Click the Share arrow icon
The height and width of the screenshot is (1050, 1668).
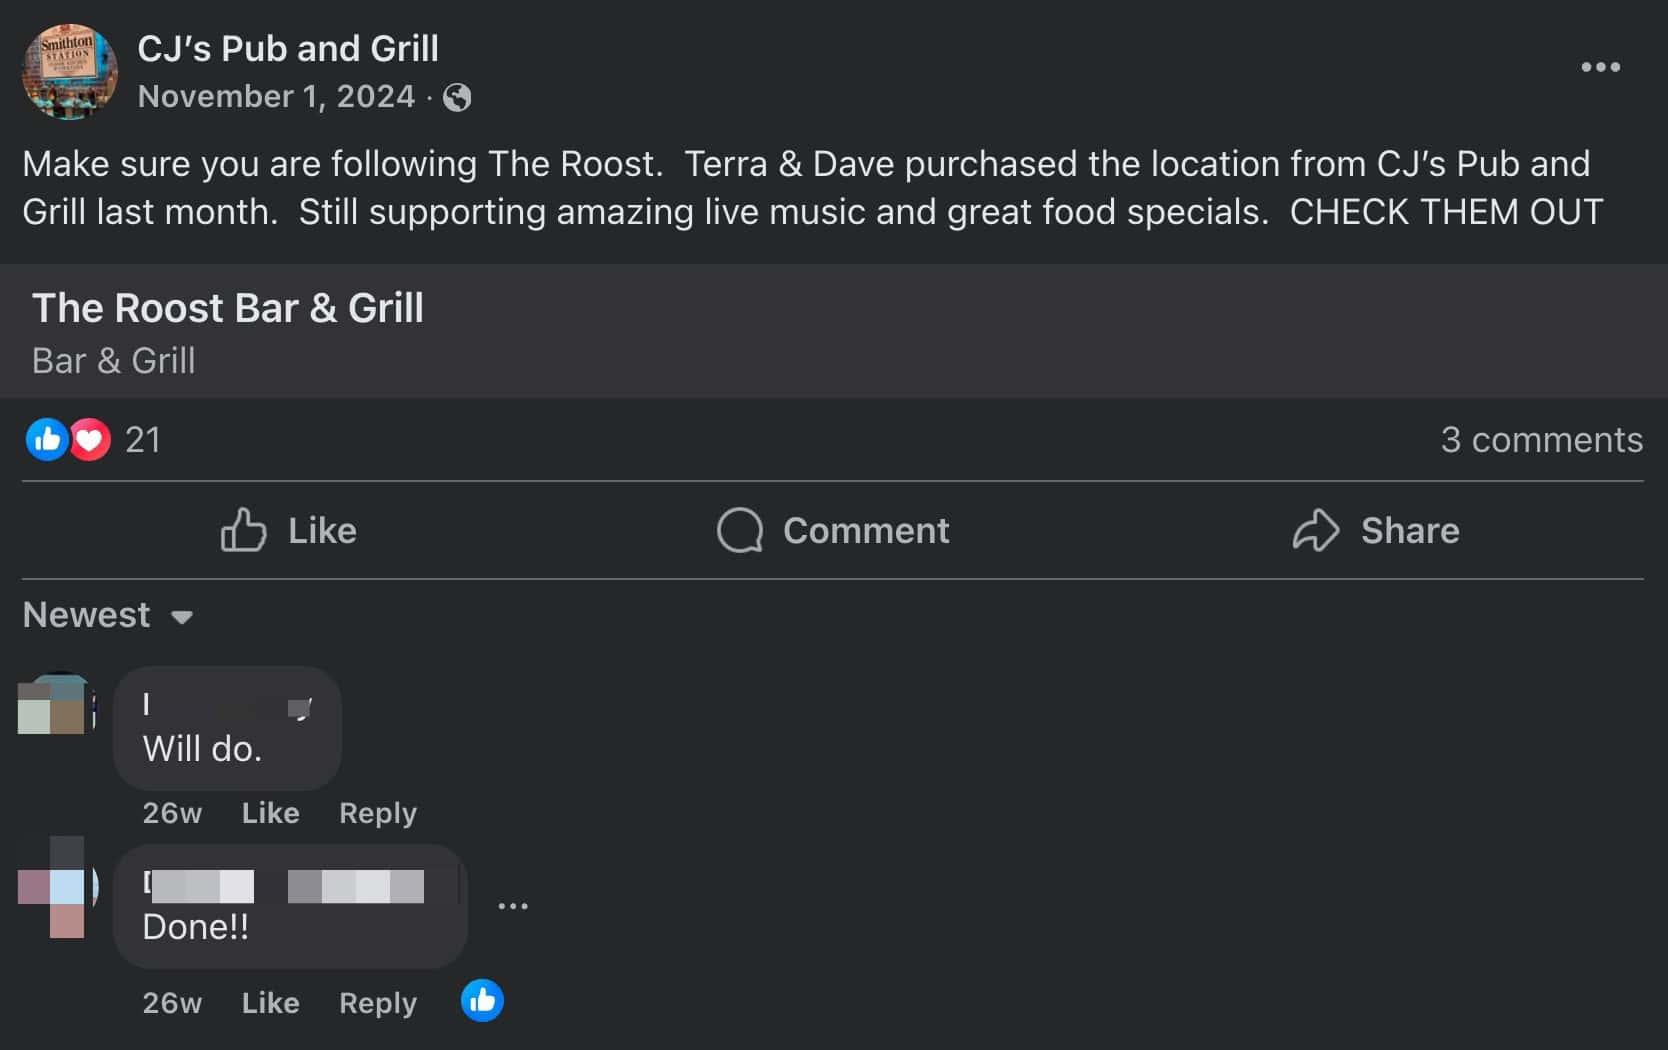tap(1318, 531)
